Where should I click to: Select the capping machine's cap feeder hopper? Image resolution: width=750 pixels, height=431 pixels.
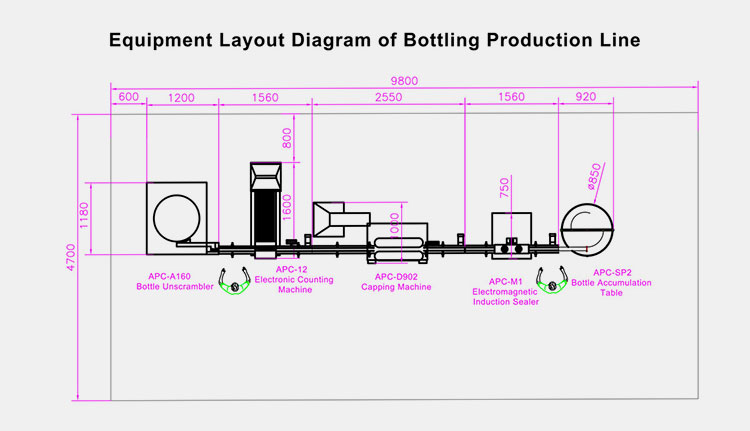click(x=338, y=218)
